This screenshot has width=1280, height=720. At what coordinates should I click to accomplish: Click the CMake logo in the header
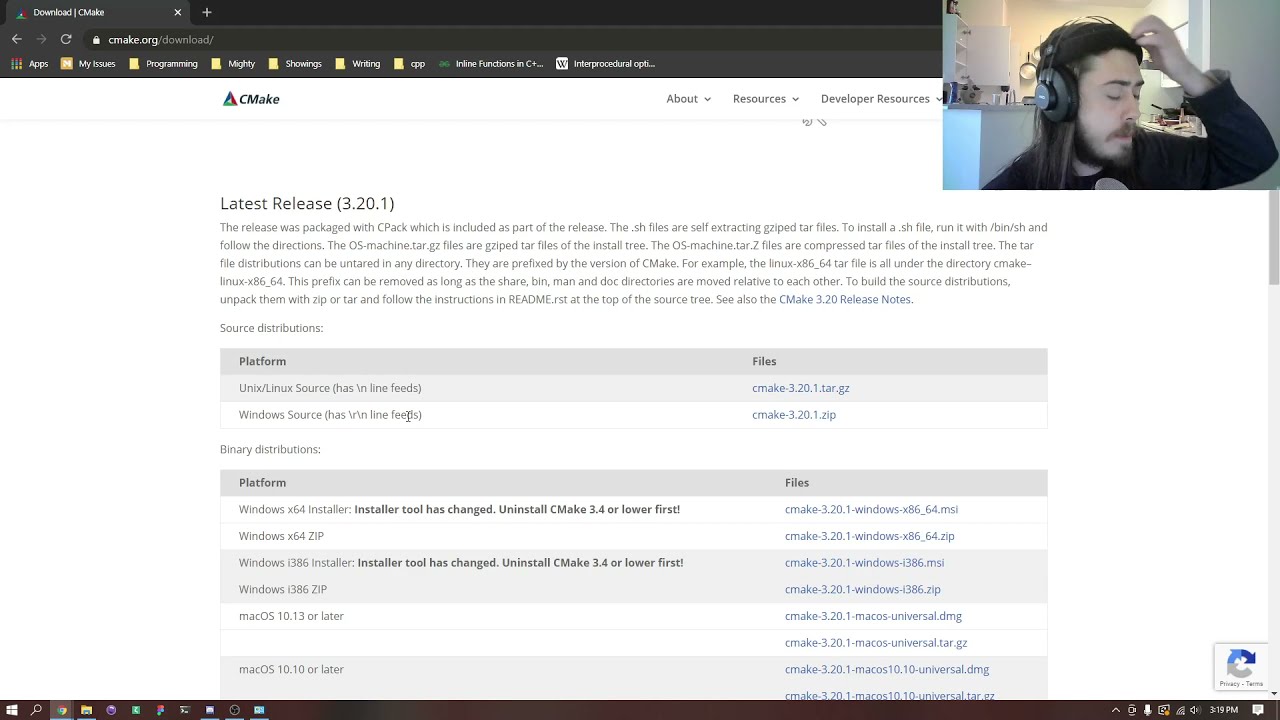pyautogui.click(x=251, y=99)
